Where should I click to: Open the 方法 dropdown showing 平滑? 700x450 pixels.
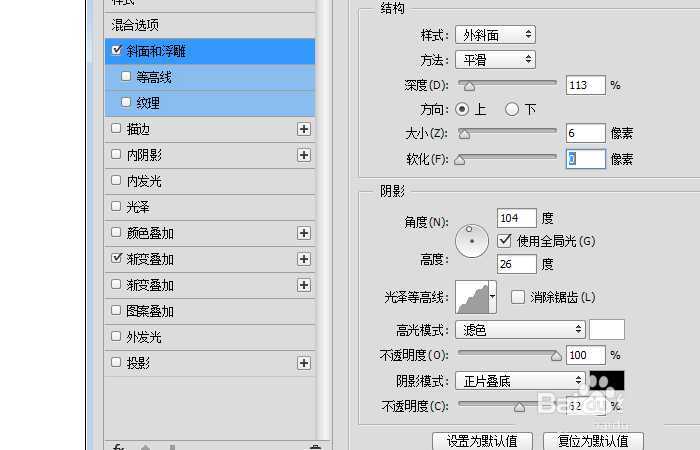coord(494,60)
